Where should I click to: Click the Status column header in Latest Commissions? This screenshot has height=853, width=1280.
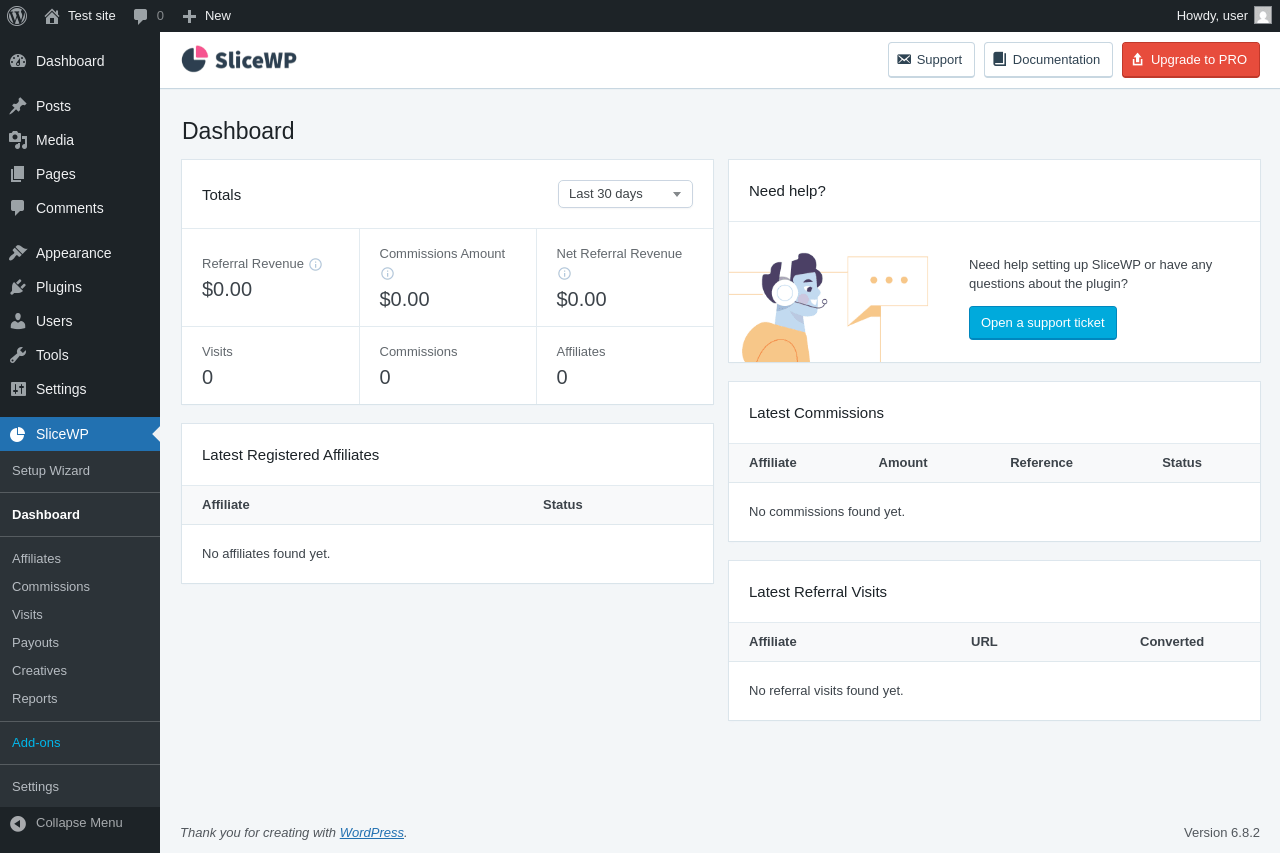point(1182,462)
